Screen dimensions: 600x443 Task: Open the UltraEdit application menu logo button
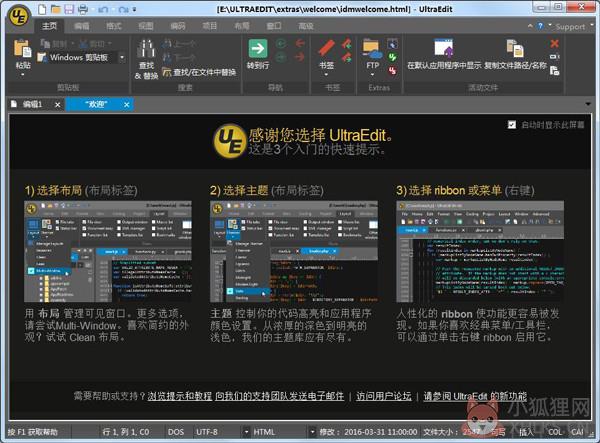(x=20, y=15)
